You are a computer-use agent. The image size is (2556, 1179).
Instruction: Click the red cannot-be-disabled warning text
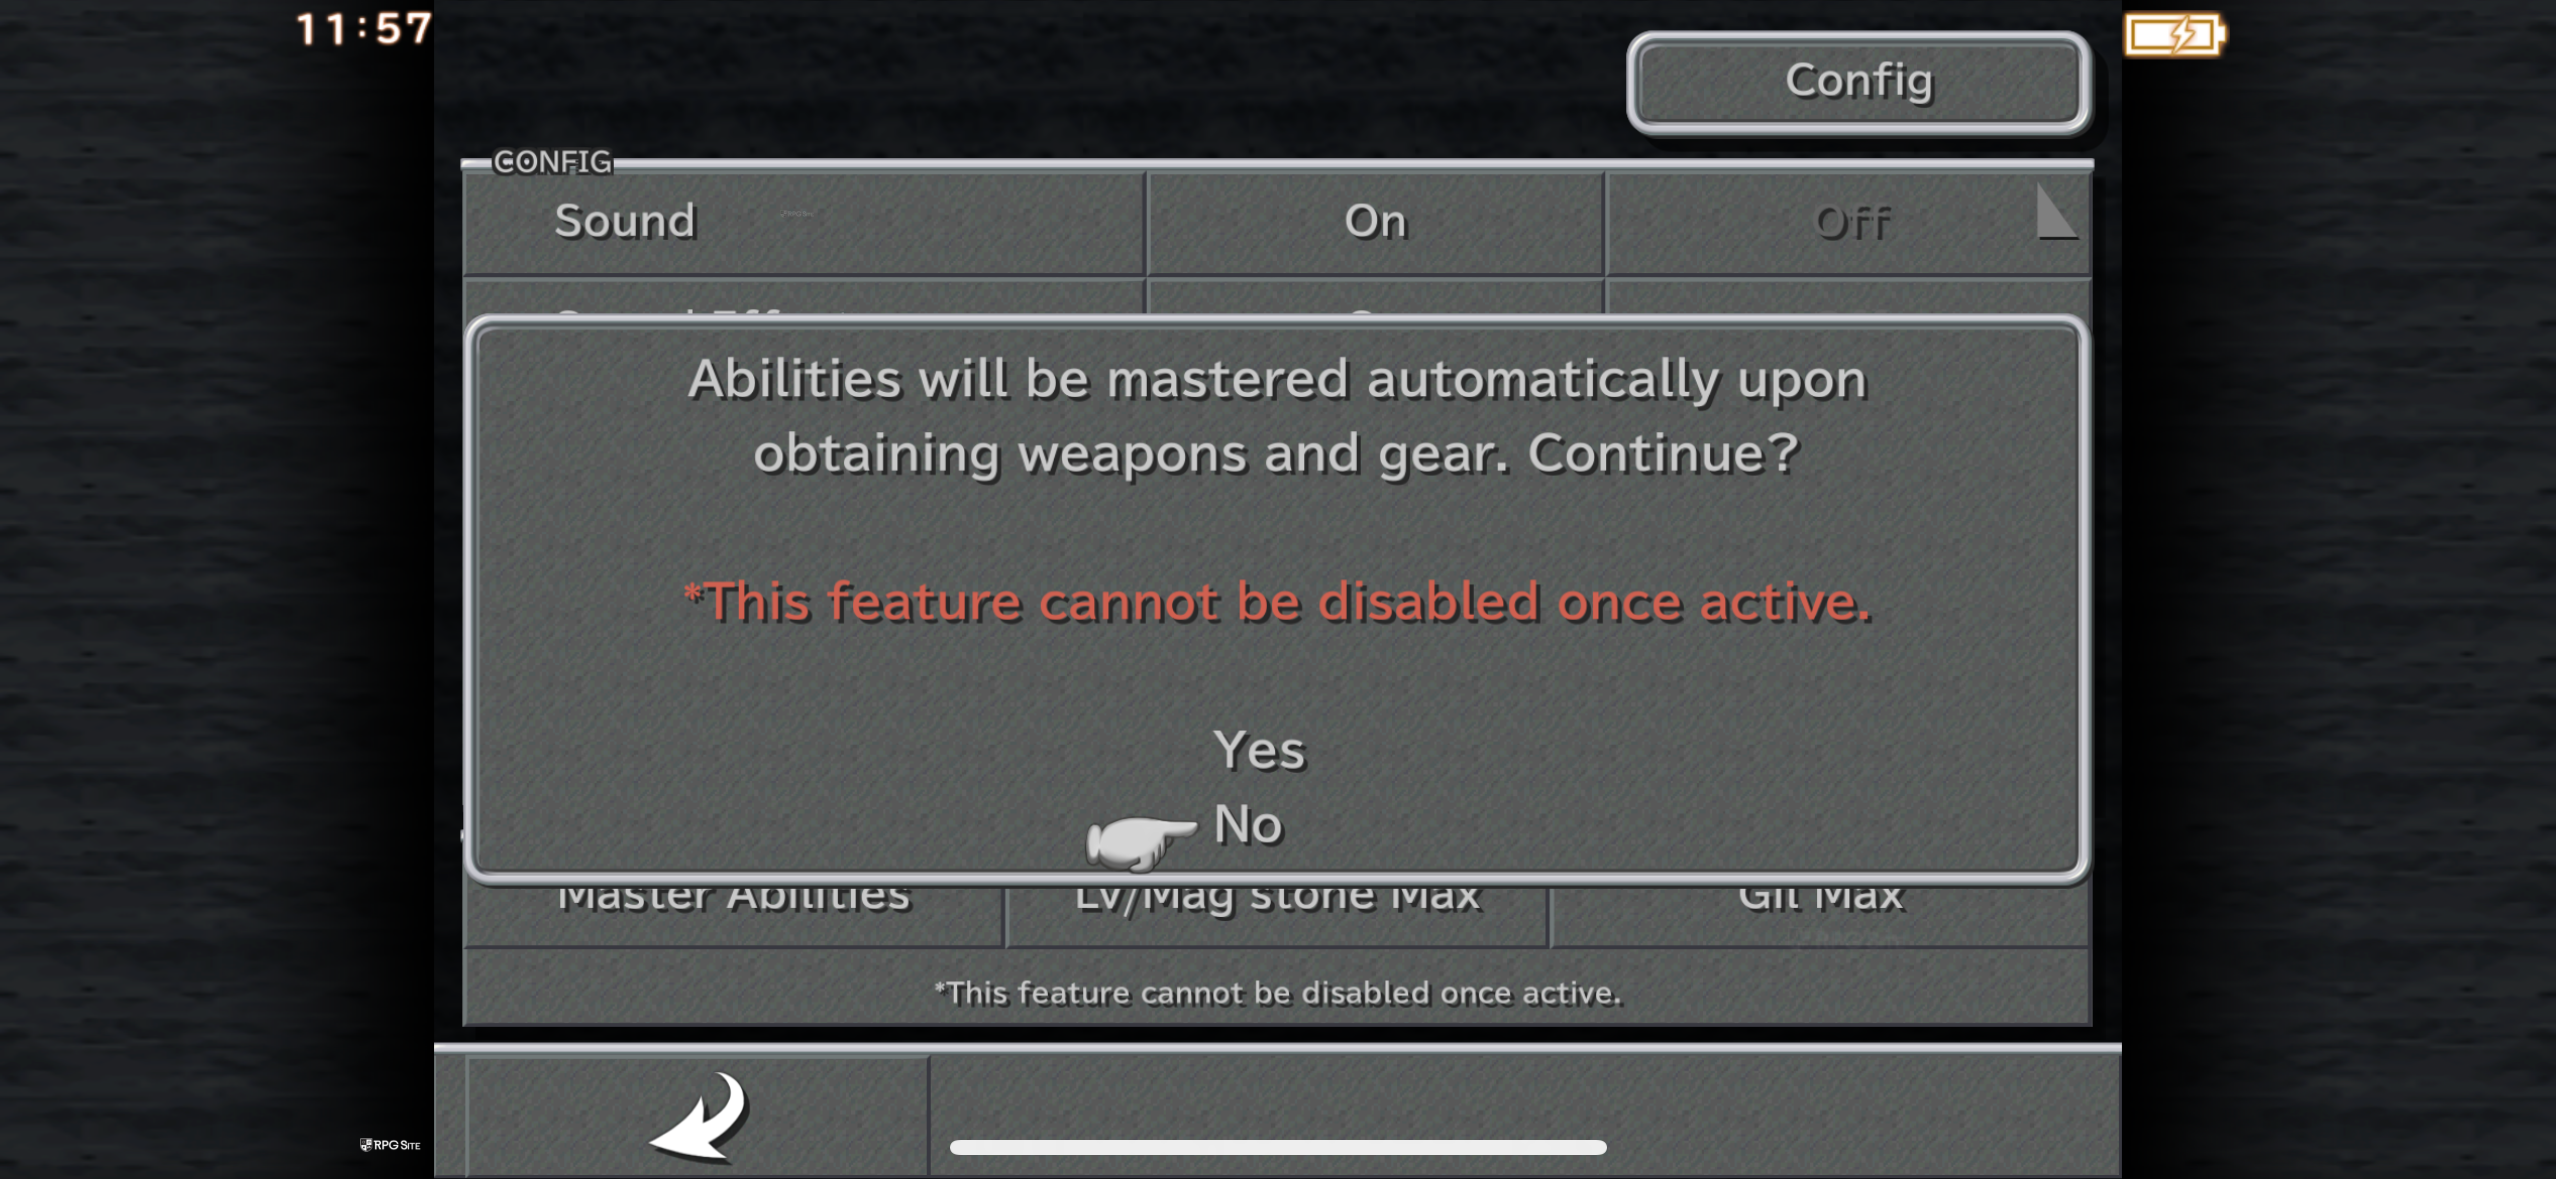1277,602
